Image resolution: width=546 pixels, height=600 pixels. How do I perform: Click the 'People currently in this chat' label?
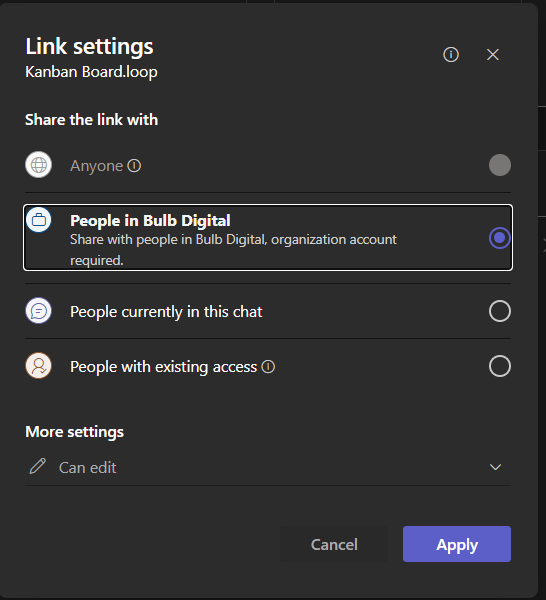point(166,311)
